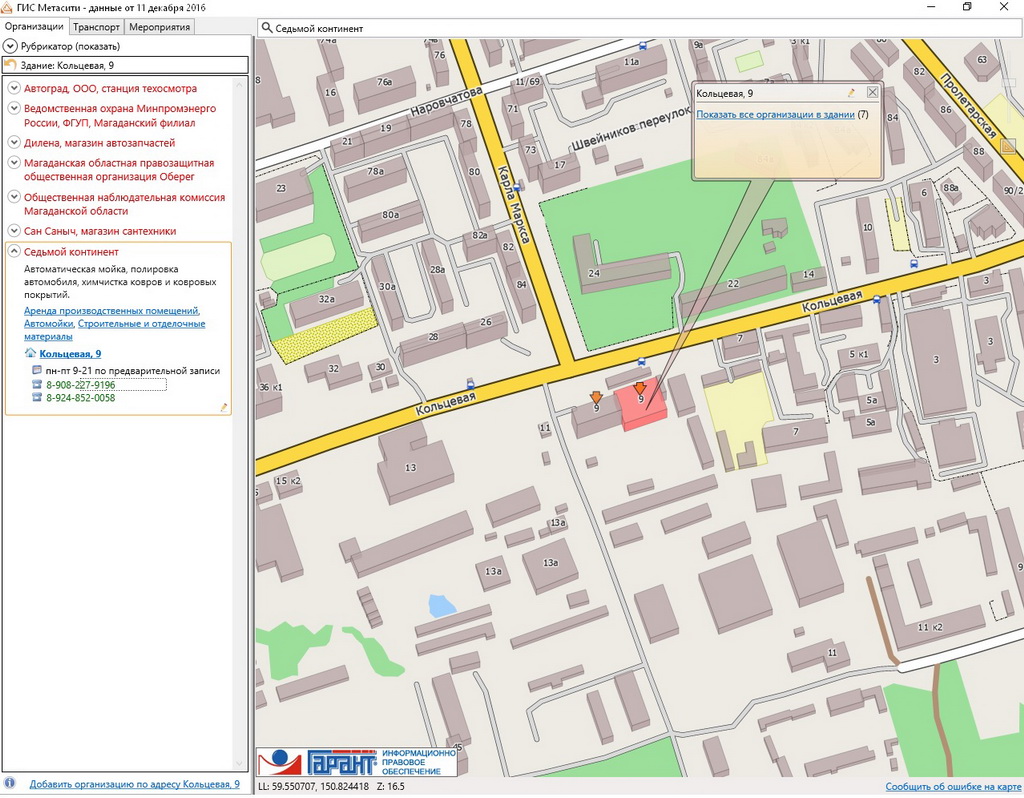Click the search magnifier icon in the search bar
Screen dimensions: 1024x798
click(x=267, y=28)
